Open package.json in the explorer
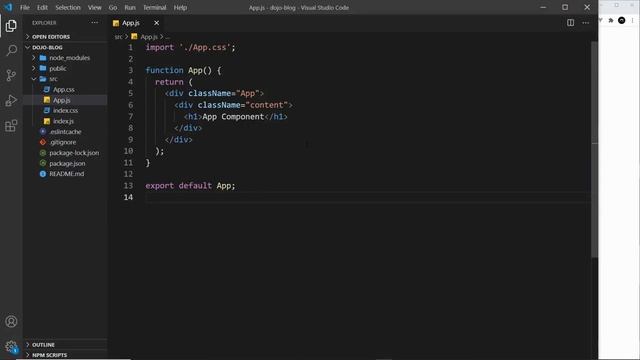 (65, 163)
